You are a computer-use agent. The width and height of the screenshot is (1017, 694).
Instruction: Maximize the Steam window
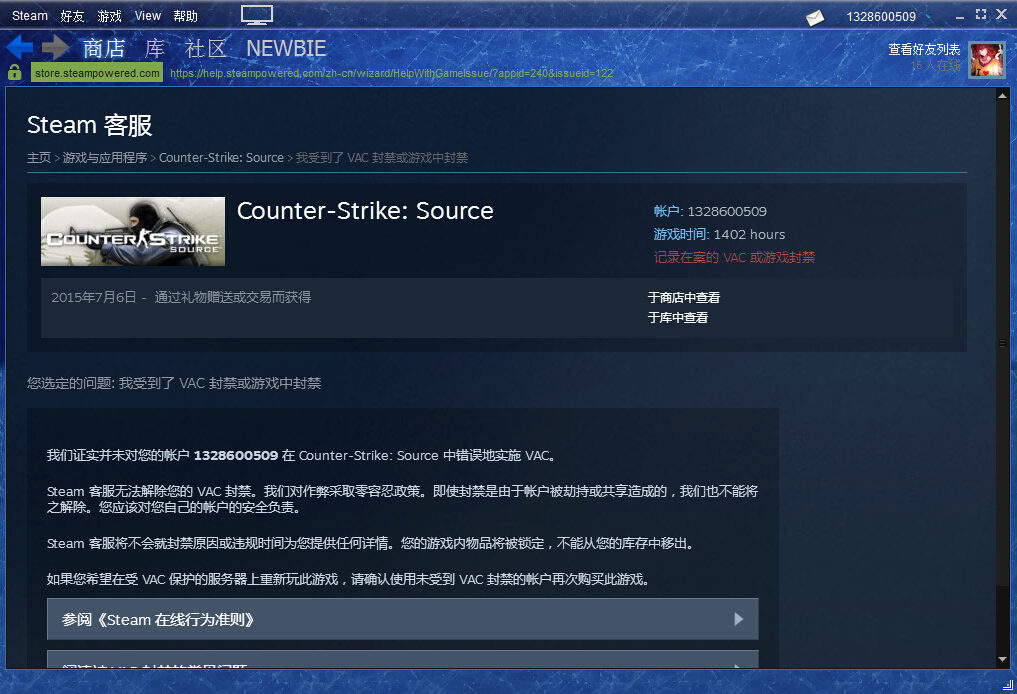click(x=981, y=14)
